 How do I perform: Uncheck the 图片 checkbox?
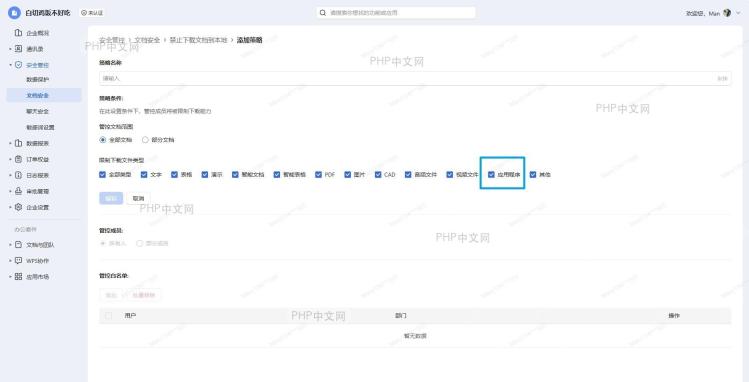pyautogui.click(x=347, y=175)
